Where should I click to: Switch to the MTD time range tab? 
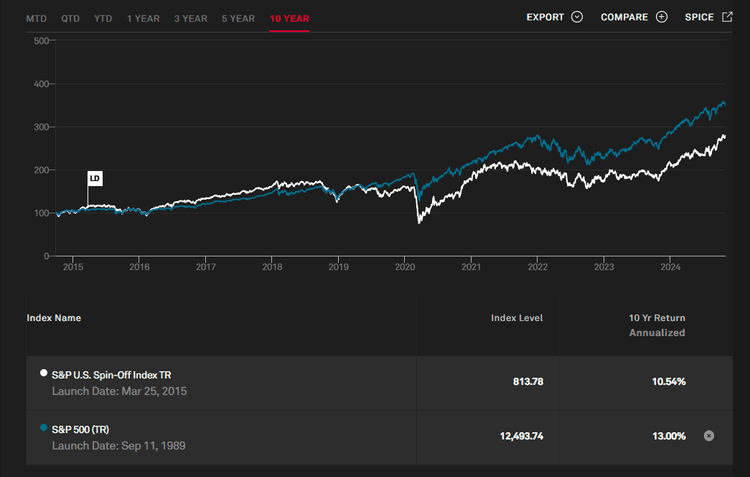pyautogui.click(x=36, y=19)
